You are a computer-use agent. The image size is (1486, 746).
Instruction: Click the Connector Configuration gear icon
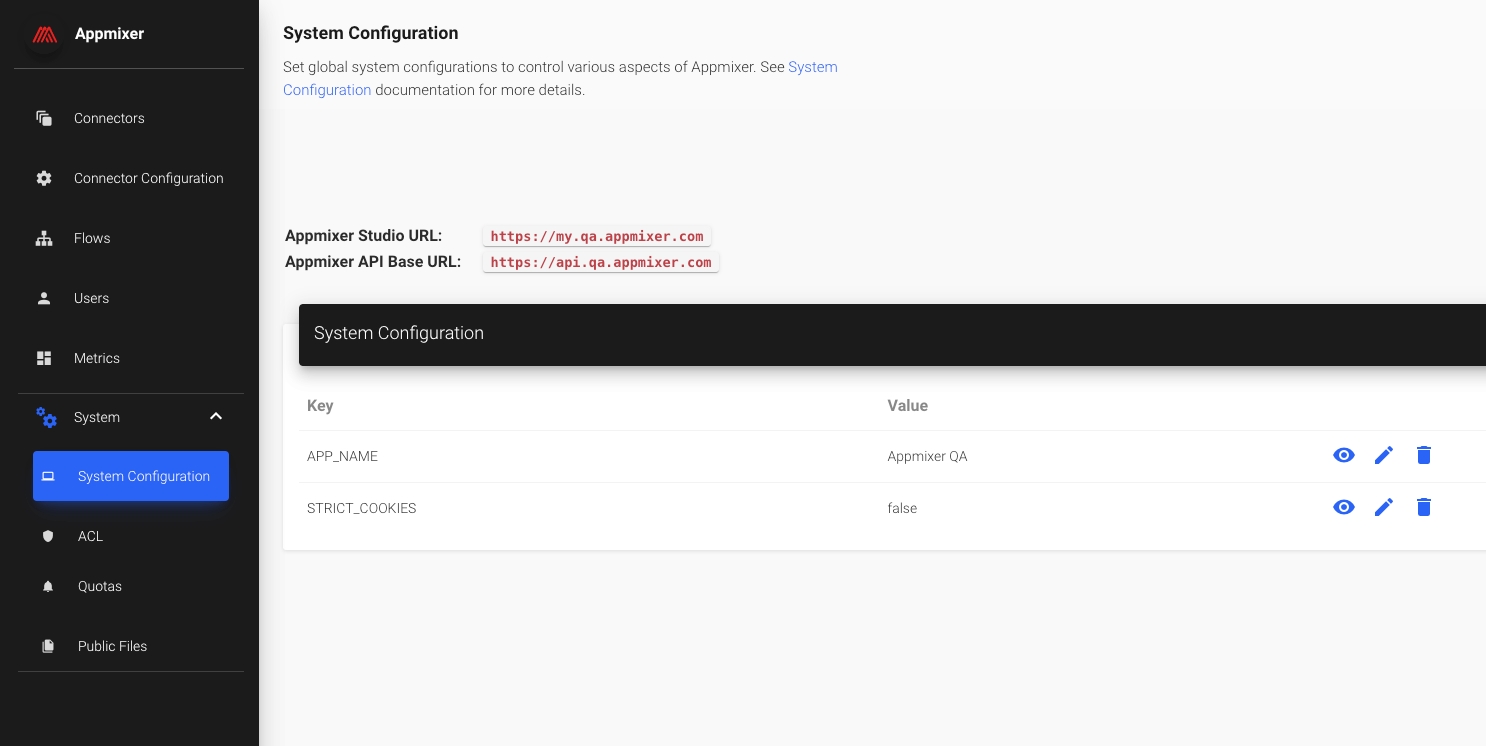pyautogui.click(x=44, y=178)
